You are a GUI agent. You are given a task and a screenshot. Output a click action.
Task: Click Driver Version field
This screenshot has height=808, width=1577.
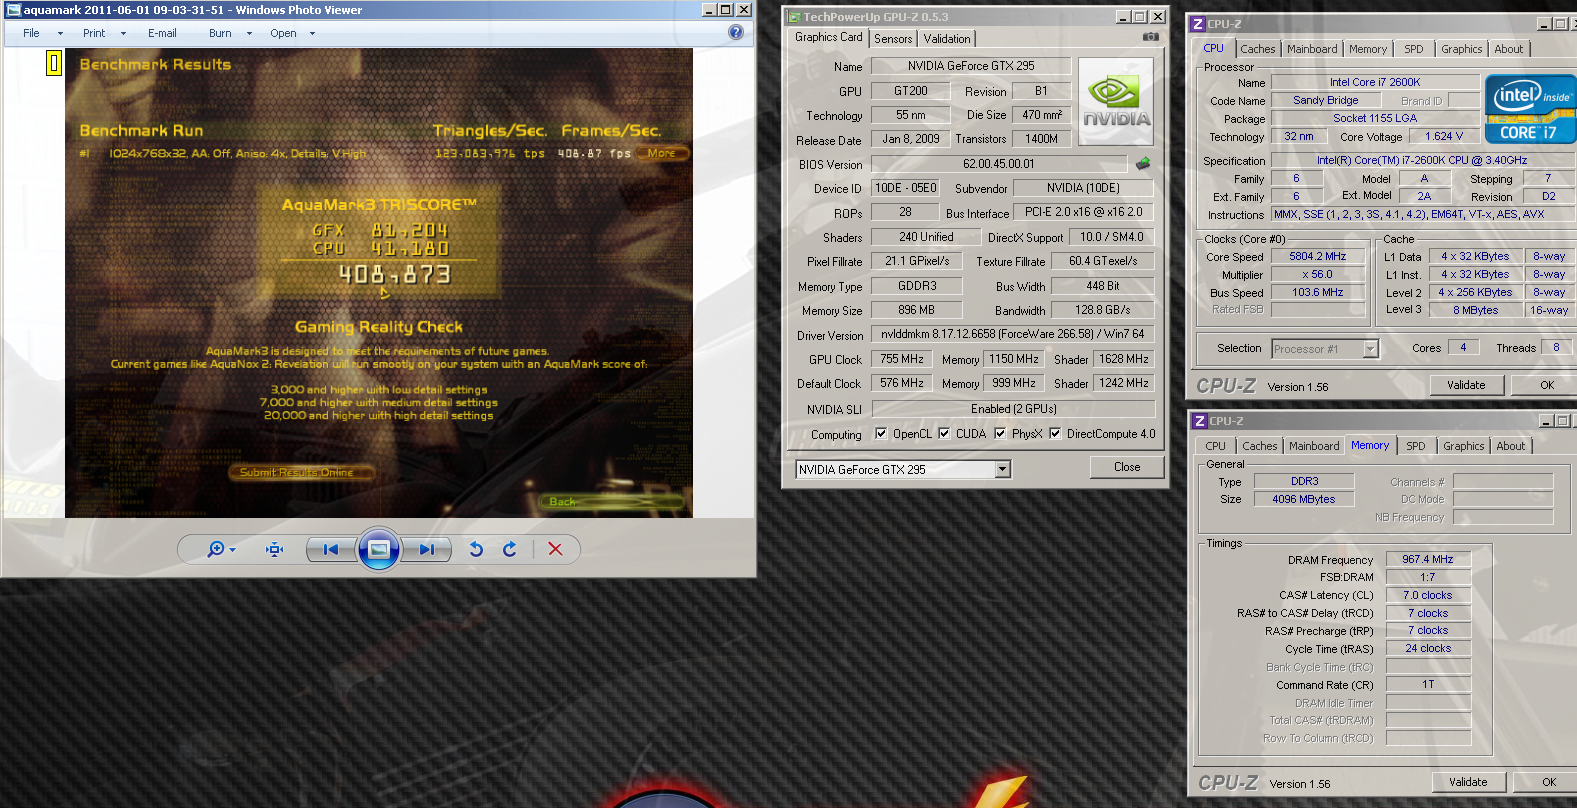click(1012, 334)
